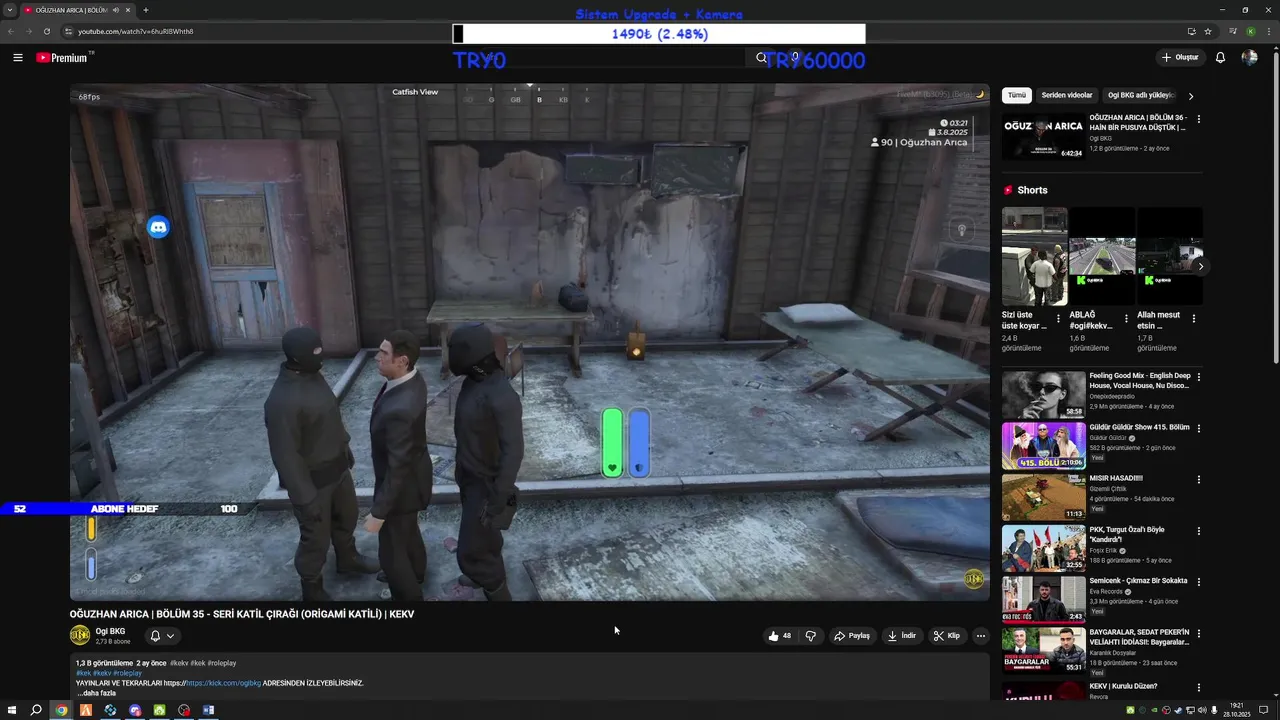
Task: Click the address bar URL
Action: coord(136,31)
